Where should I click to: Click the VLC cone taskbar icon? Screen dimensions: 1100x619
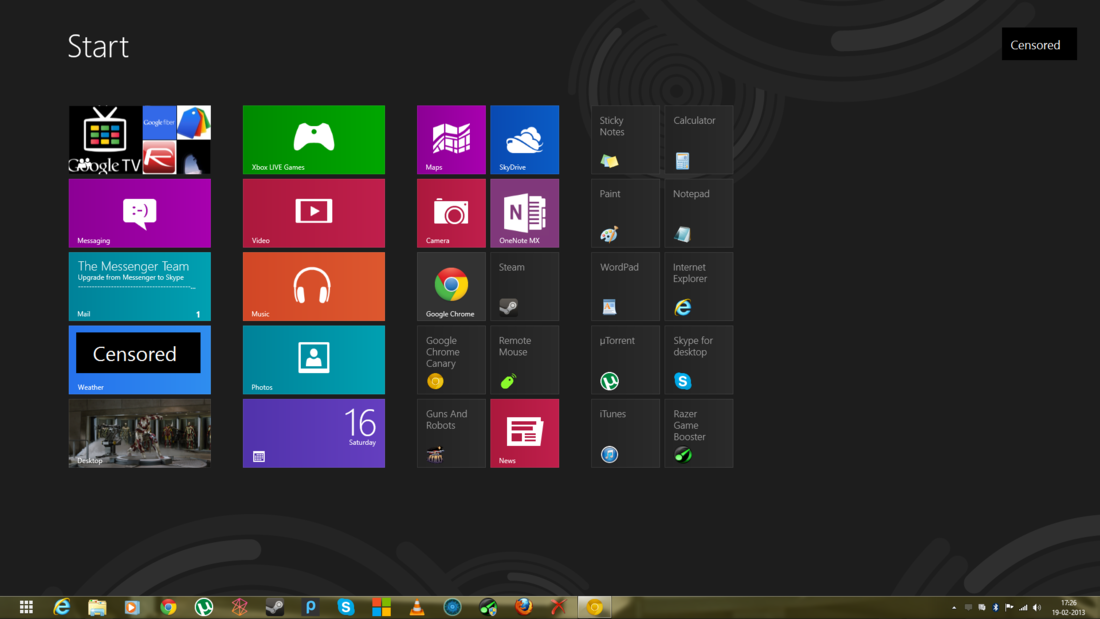point(417,607)
